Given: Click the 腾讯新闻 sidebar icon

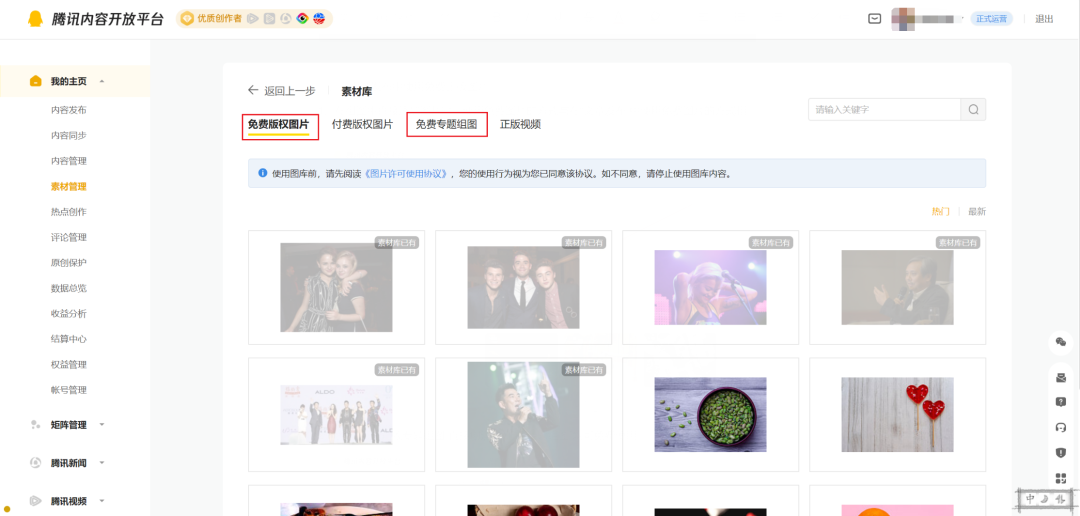Looking at the screenshot, I should coord(35,462).
